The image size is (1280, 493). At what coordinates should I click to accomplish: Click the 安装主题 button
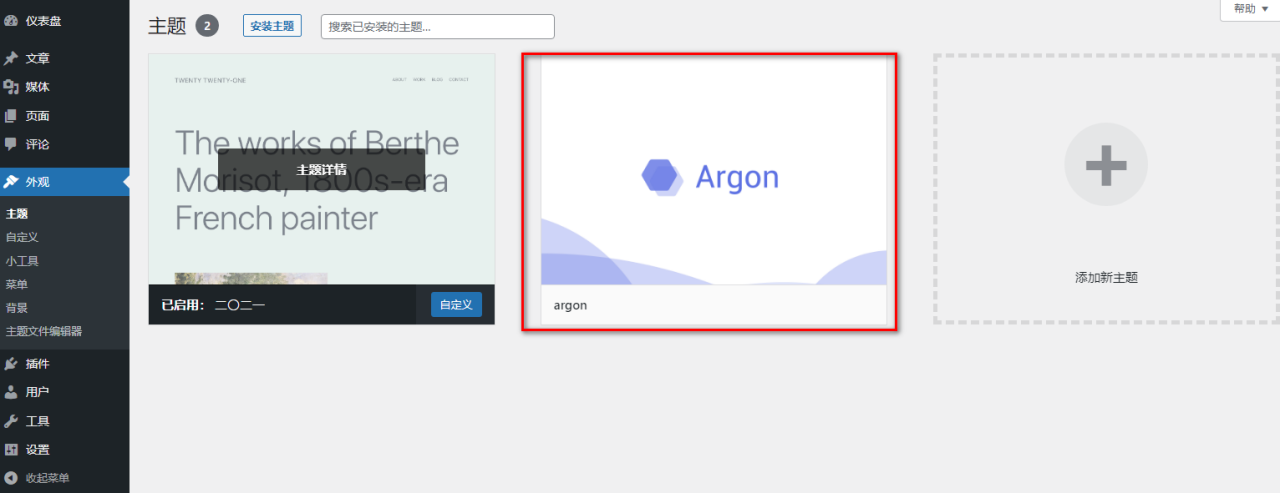point(272,26)
